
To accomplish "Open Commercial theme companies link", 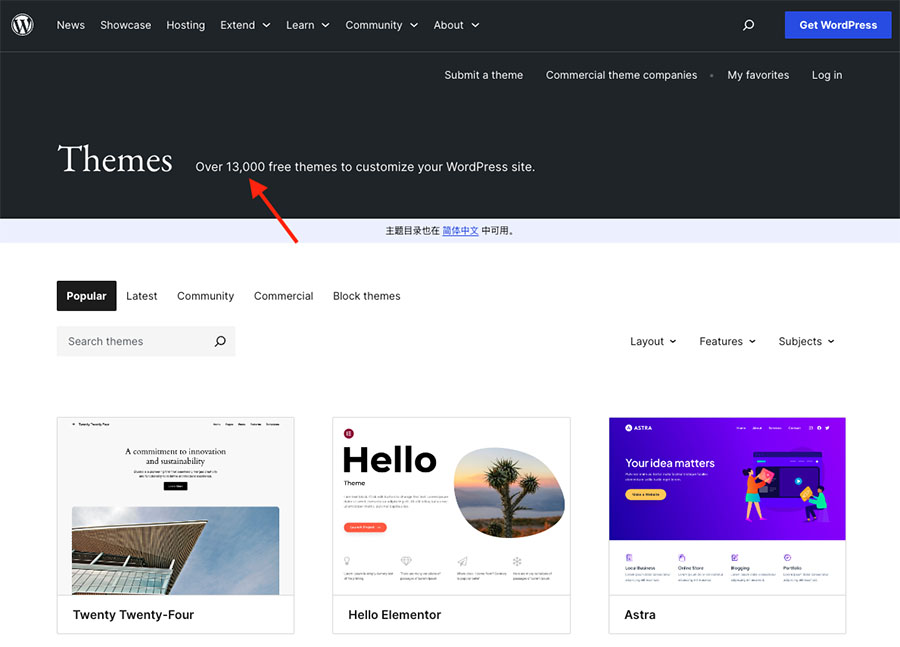I will [x=621, y=75].
